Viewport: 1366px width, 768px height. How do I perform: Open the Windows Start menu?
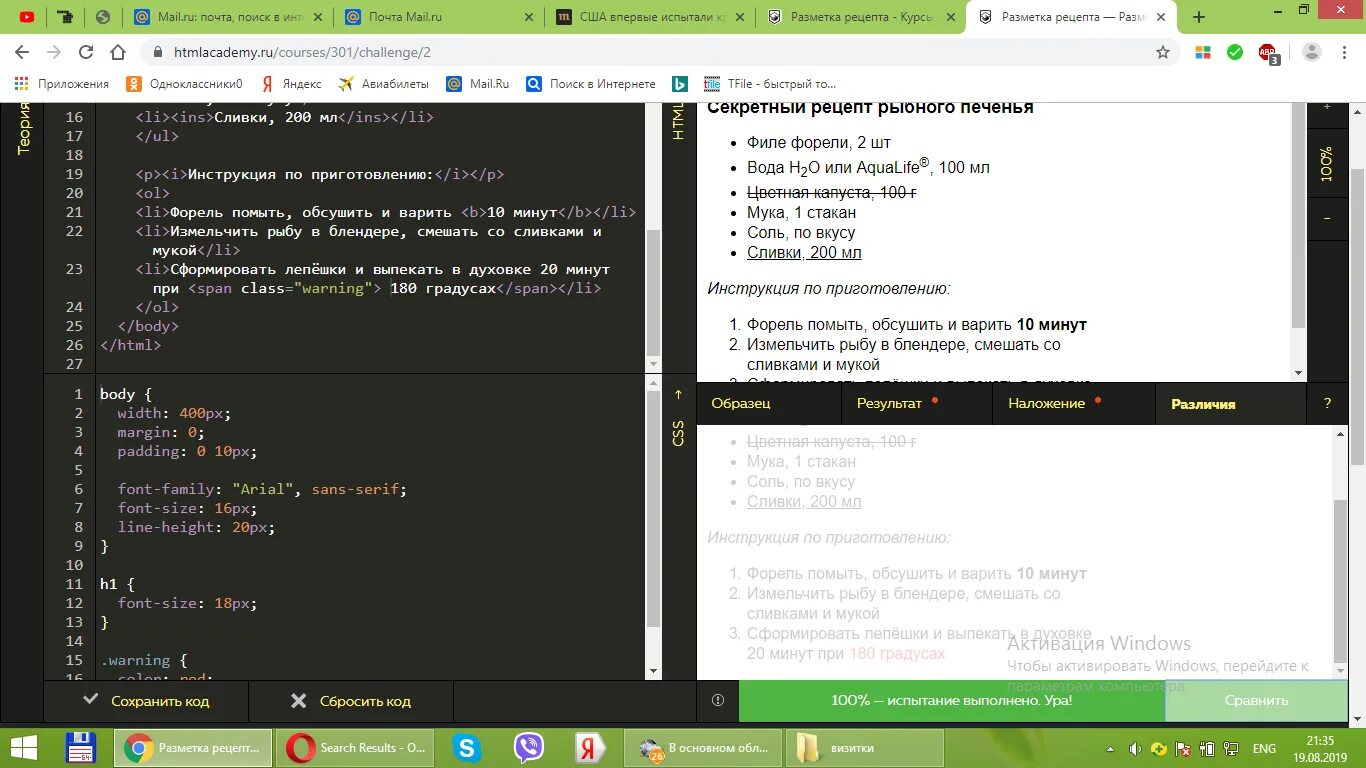tap(23, 748)
